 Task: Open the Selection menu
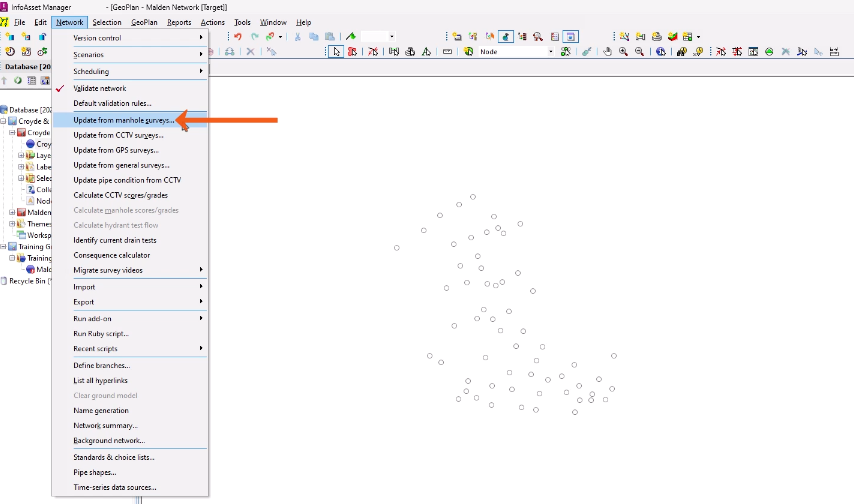pos(107,22)
